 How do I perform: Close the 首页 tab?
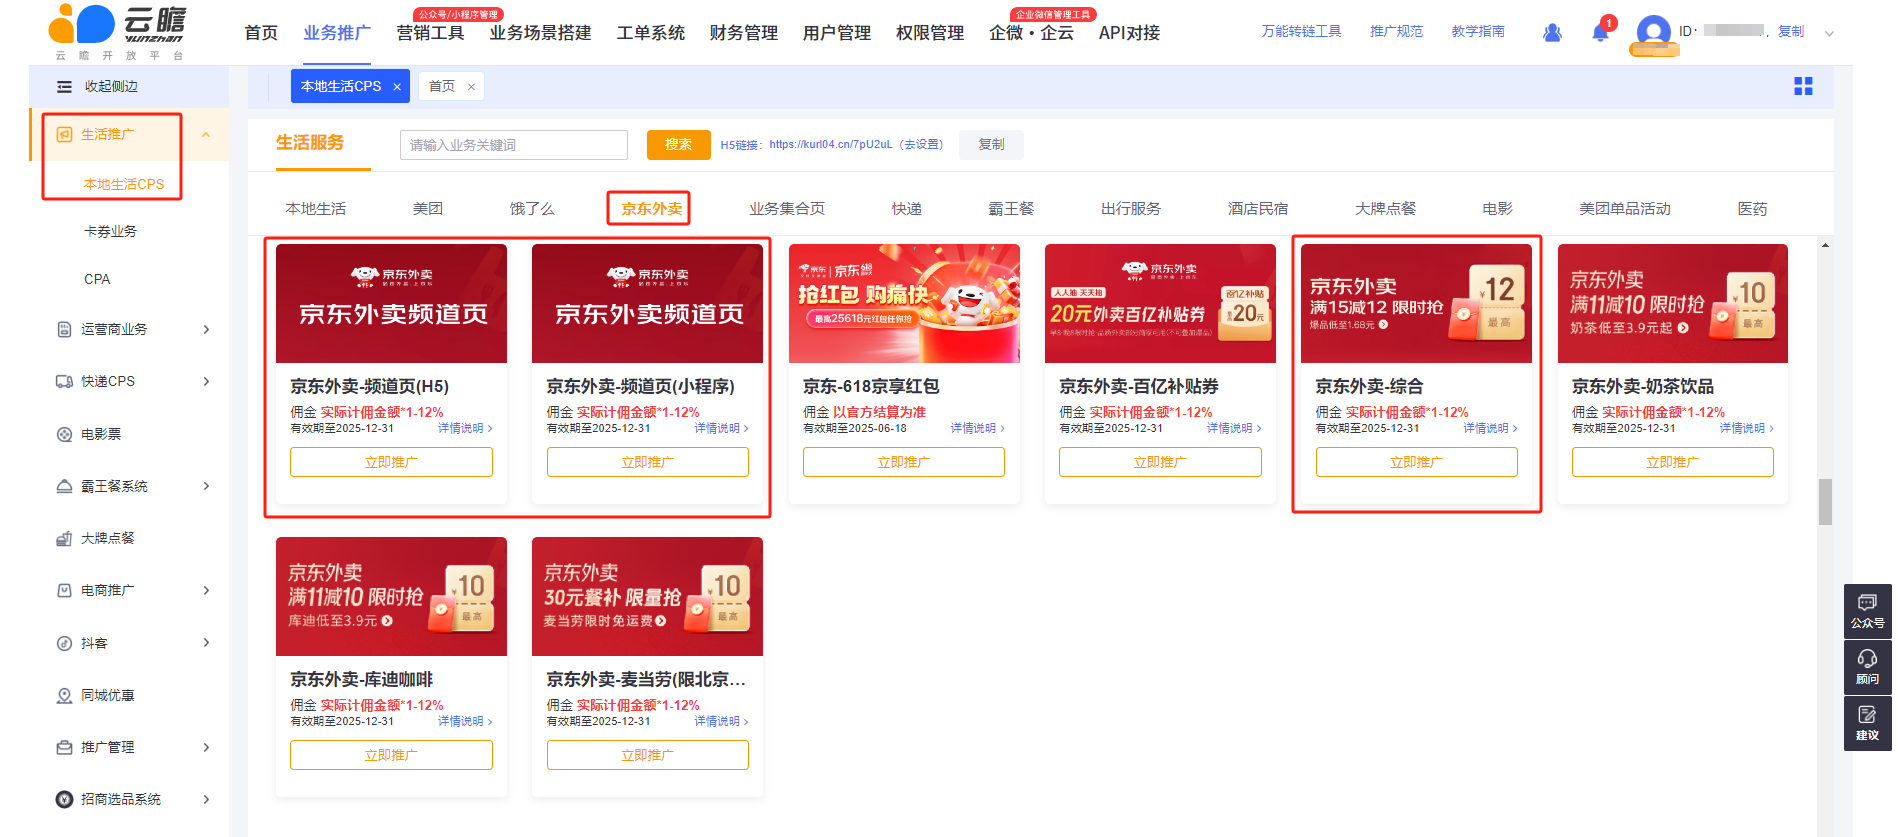tap(471, 87)
